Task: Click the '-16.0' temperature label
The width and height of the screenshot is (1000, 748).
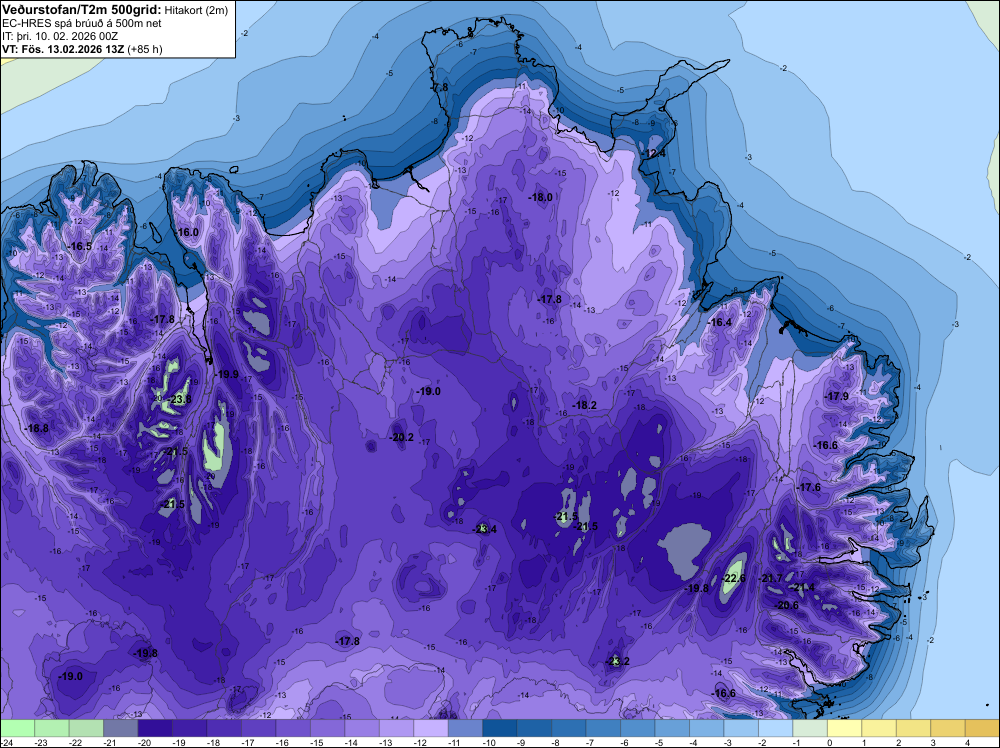Action: (187, 232)
